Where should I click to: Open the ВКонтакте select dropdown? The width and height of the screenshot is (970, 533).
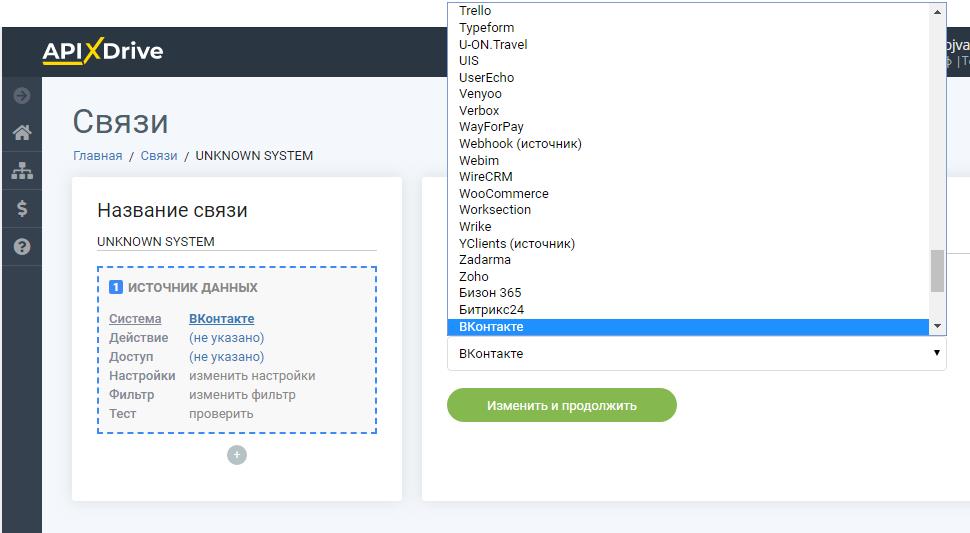click(x=697, y=354)
